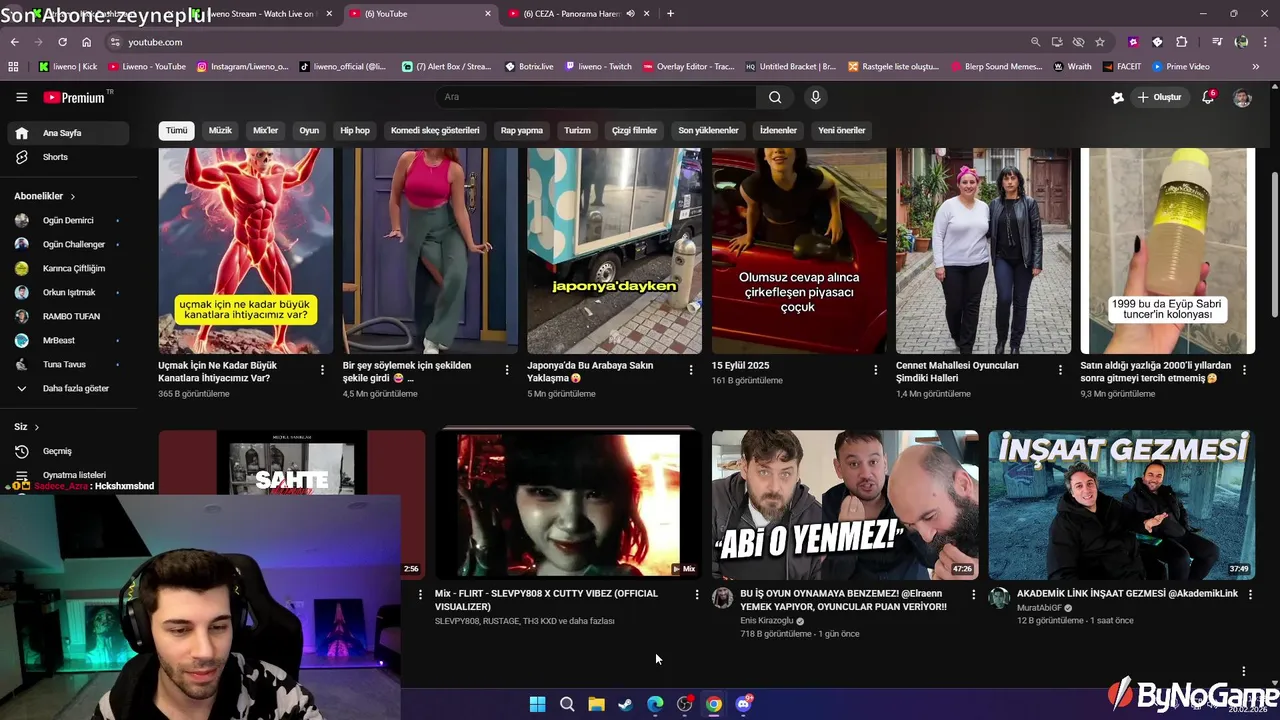Viewport: 1280px width, 720px height.
Task: Open a new browser tab
Action: 670,14
